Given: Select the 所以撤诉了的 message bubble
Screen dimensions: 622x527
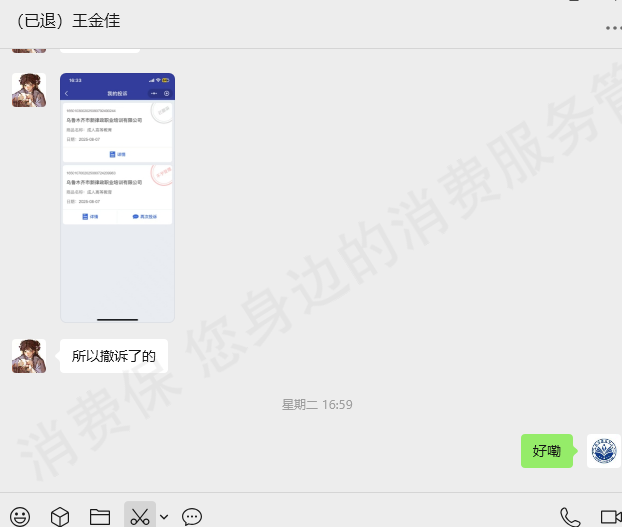Looking at the screenshot, I should pos(114,356).
